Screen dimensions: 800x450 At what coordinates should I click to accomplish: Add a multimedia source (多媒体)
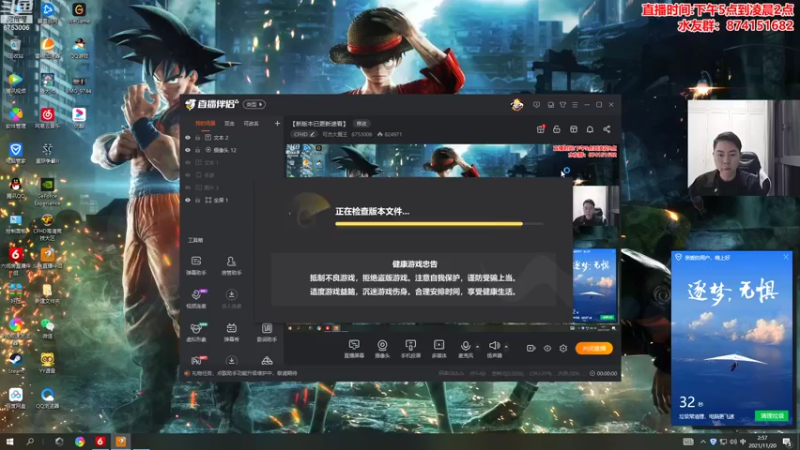click(439, 349)
